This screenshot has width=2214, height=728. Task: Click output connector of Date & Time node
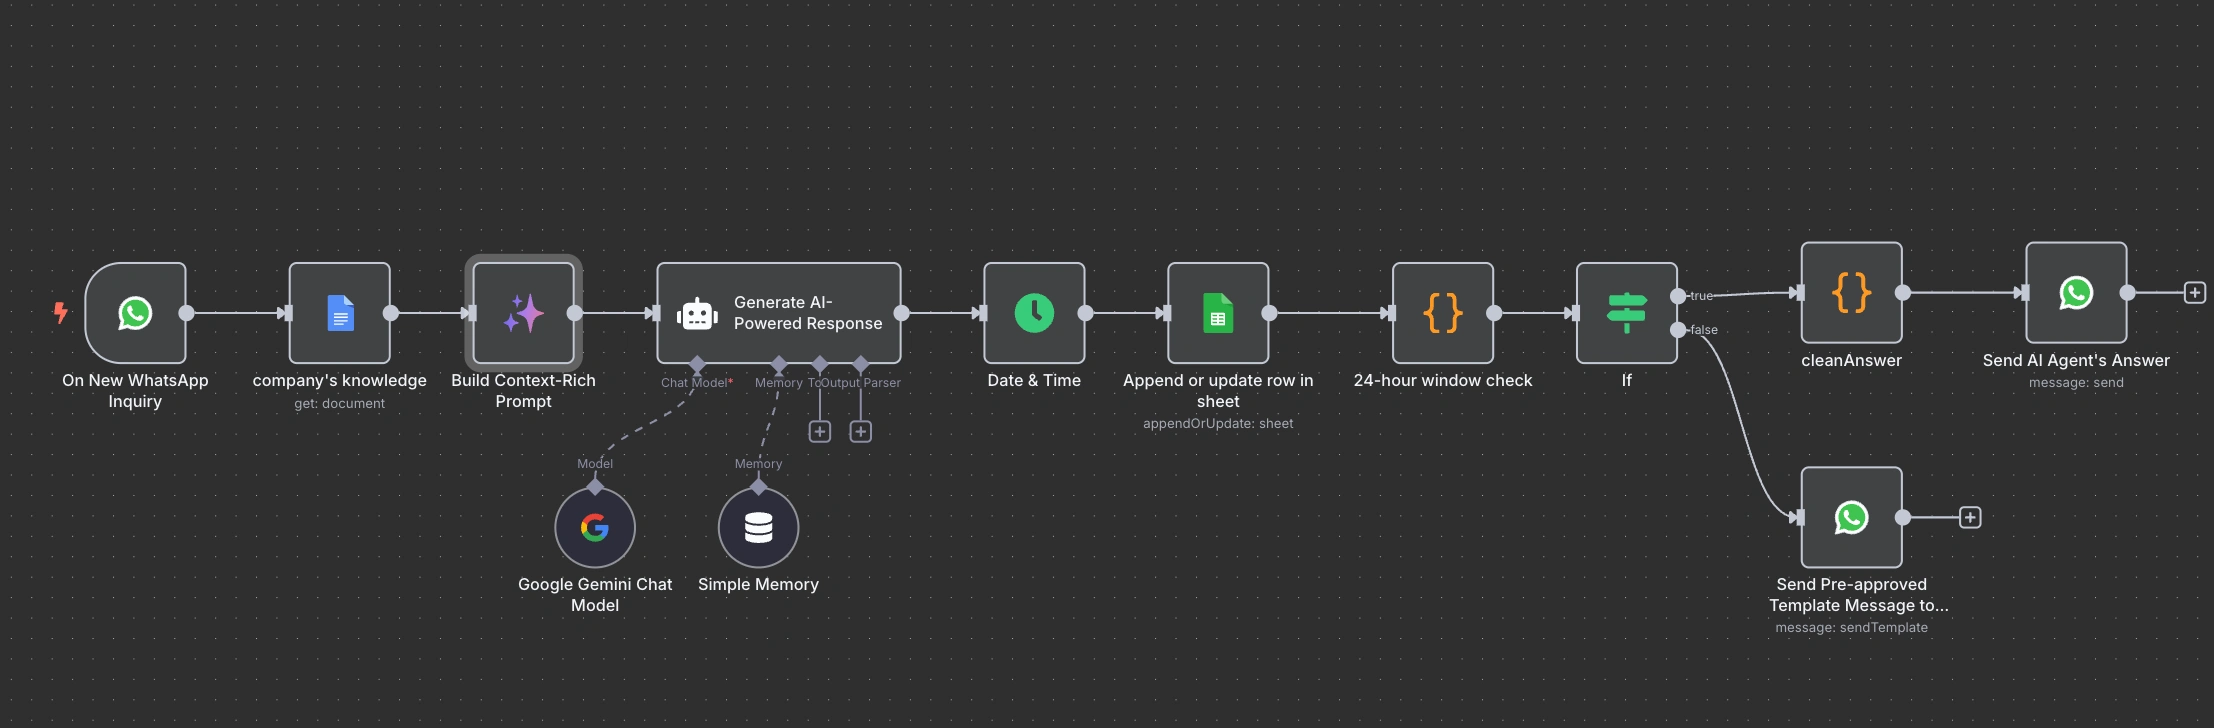pos(1085,313)
